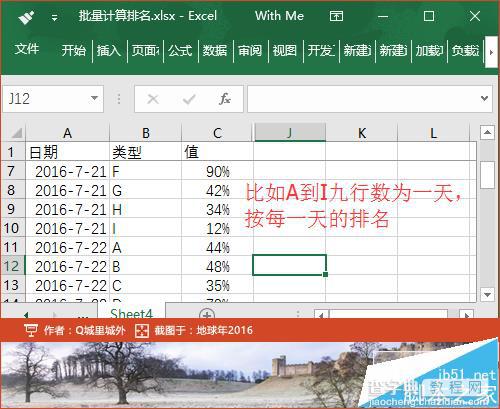Click the confirm checkmark formula icon
The width and height of the screenshot is (500, 409).
pyautogui.click(x=189, y=99)
